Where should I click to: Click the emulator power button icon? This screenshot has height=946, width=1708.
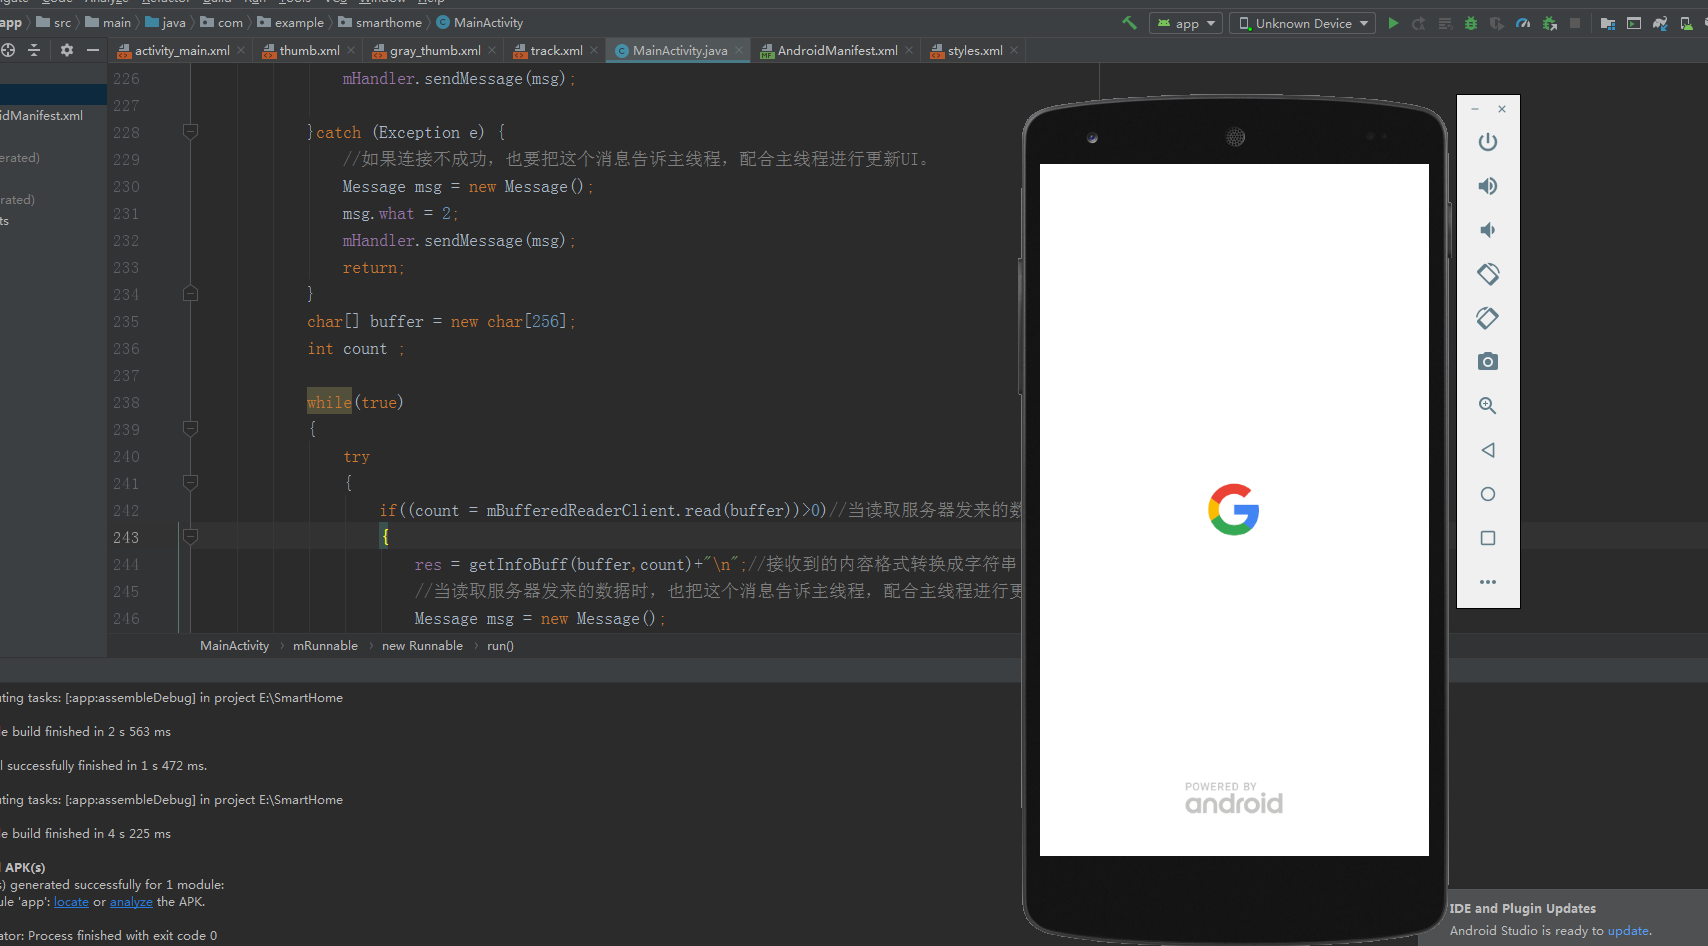(1487, 141)
